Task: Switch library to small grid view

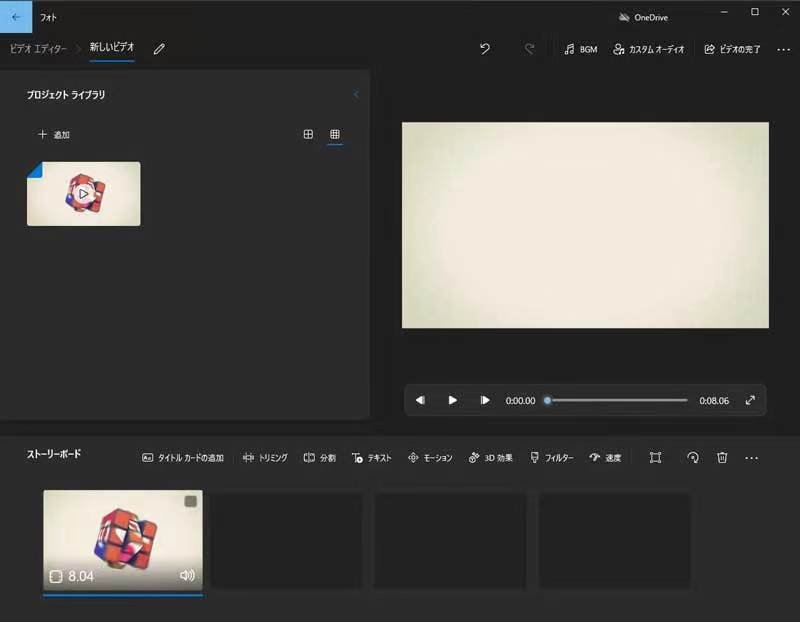Action: [335, 134]
